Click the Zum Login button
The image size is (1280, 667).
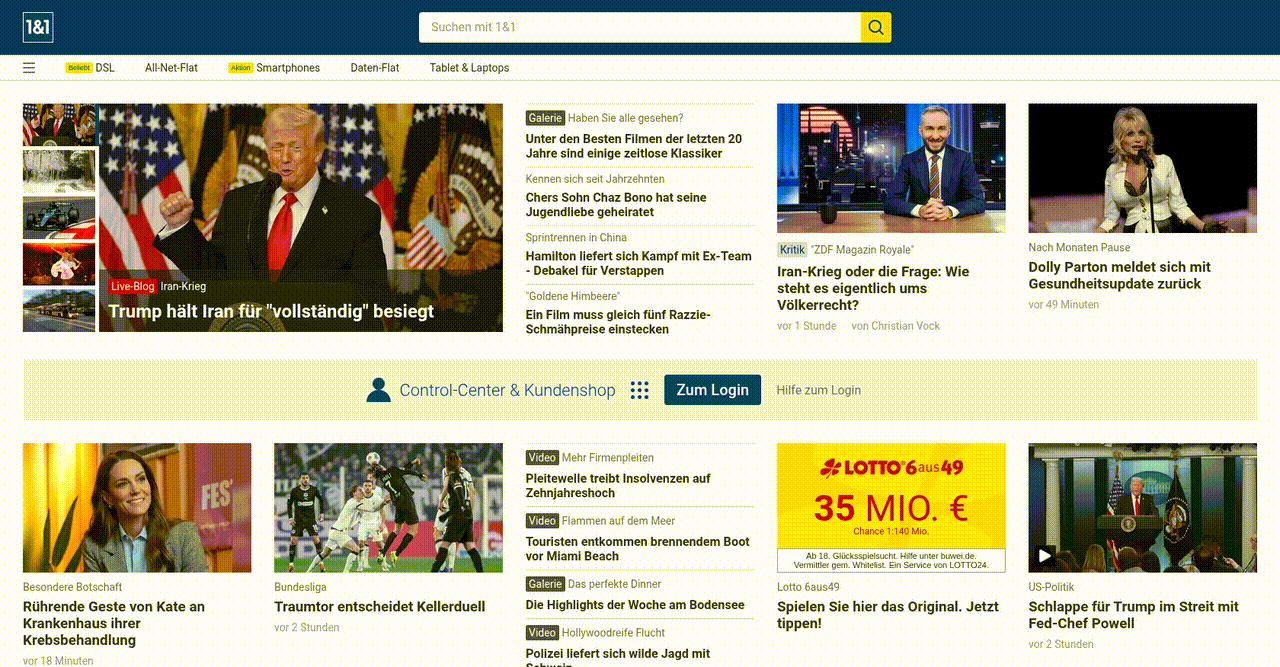tap(712, 390)
